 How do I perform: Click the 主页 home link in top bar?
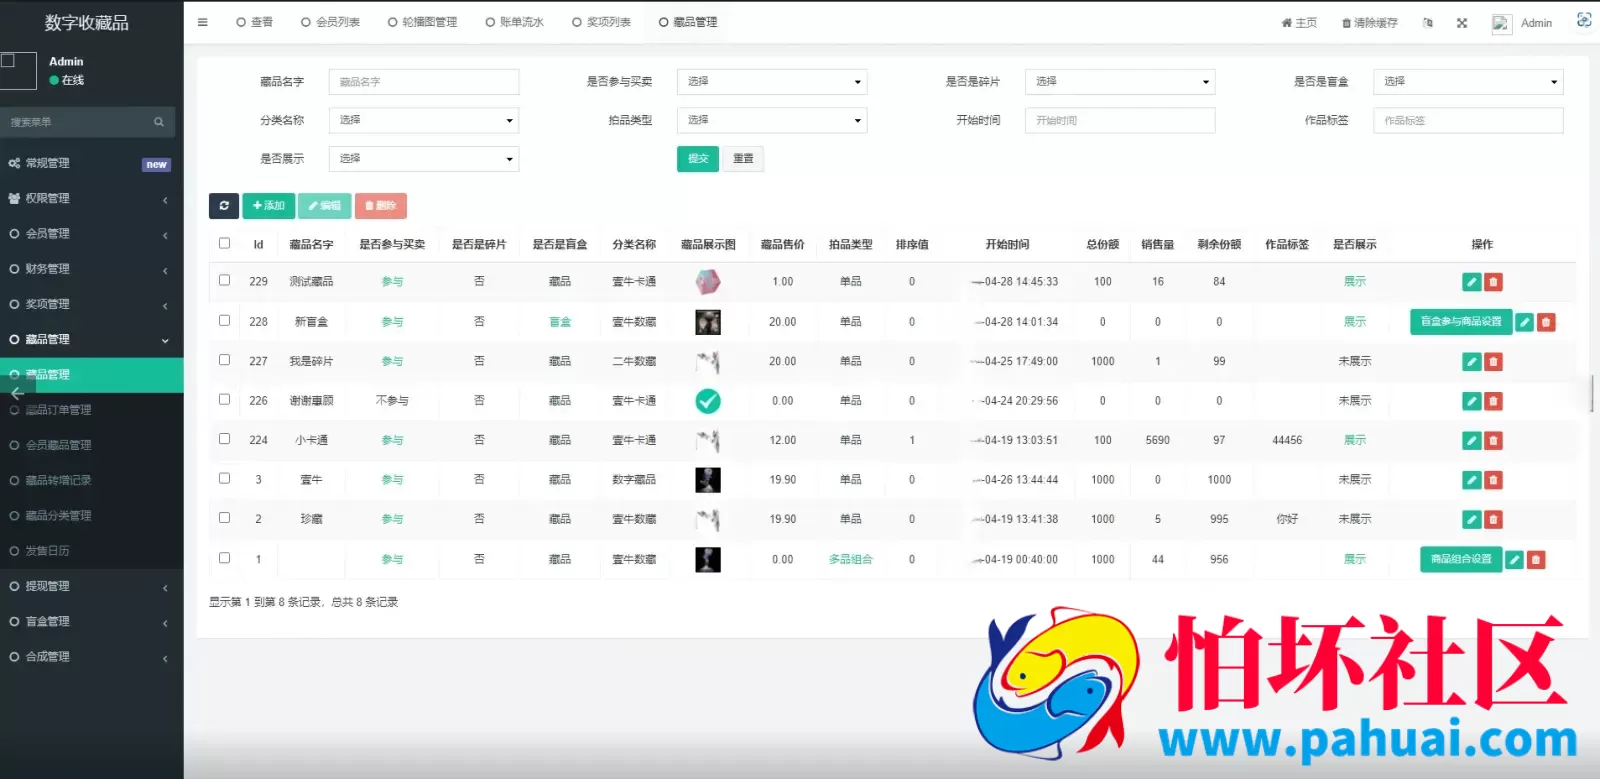tap(1299, 23)
